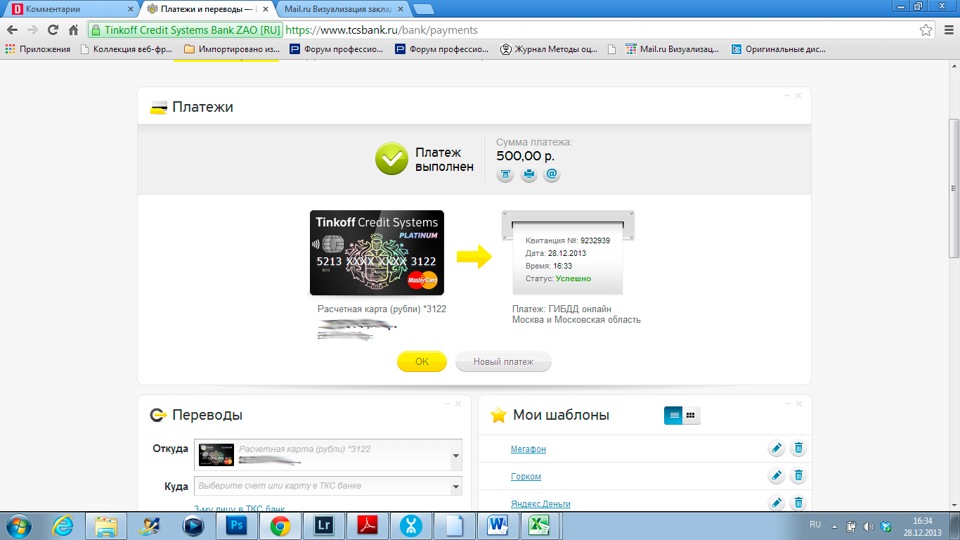960x540 pixels.
Task: Open Adobe Acrobat from taskbar
Action: (367, 526)
